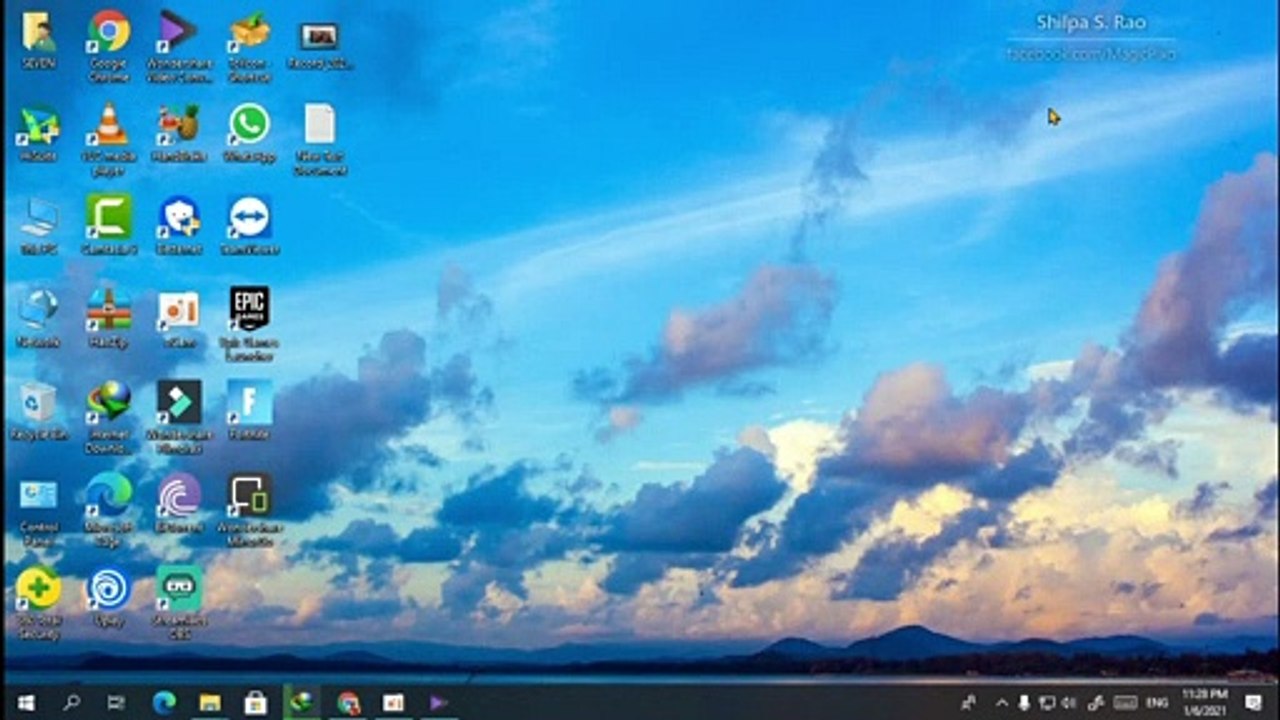
Task: Launch Fortnite from the desktop
Action: point(249,411)
